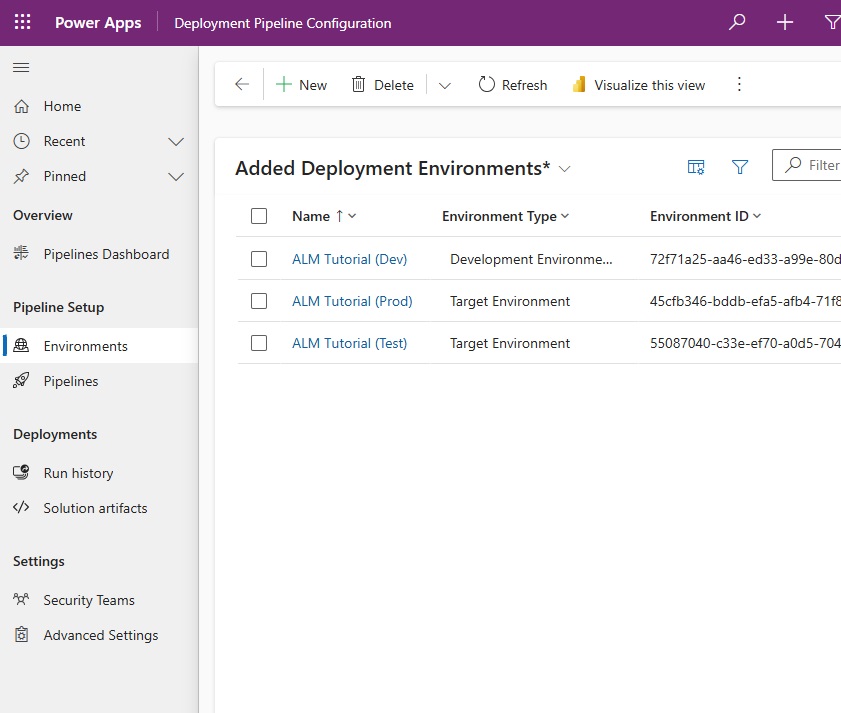
Task: Click the 55087040 environment ID cell
Action: pos(745,343)
